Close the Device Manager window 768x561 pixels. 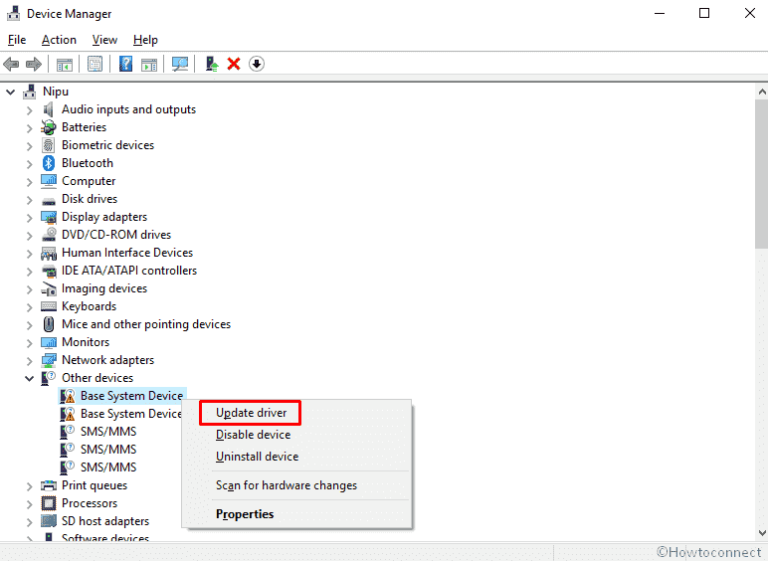(x=749, y=13)
